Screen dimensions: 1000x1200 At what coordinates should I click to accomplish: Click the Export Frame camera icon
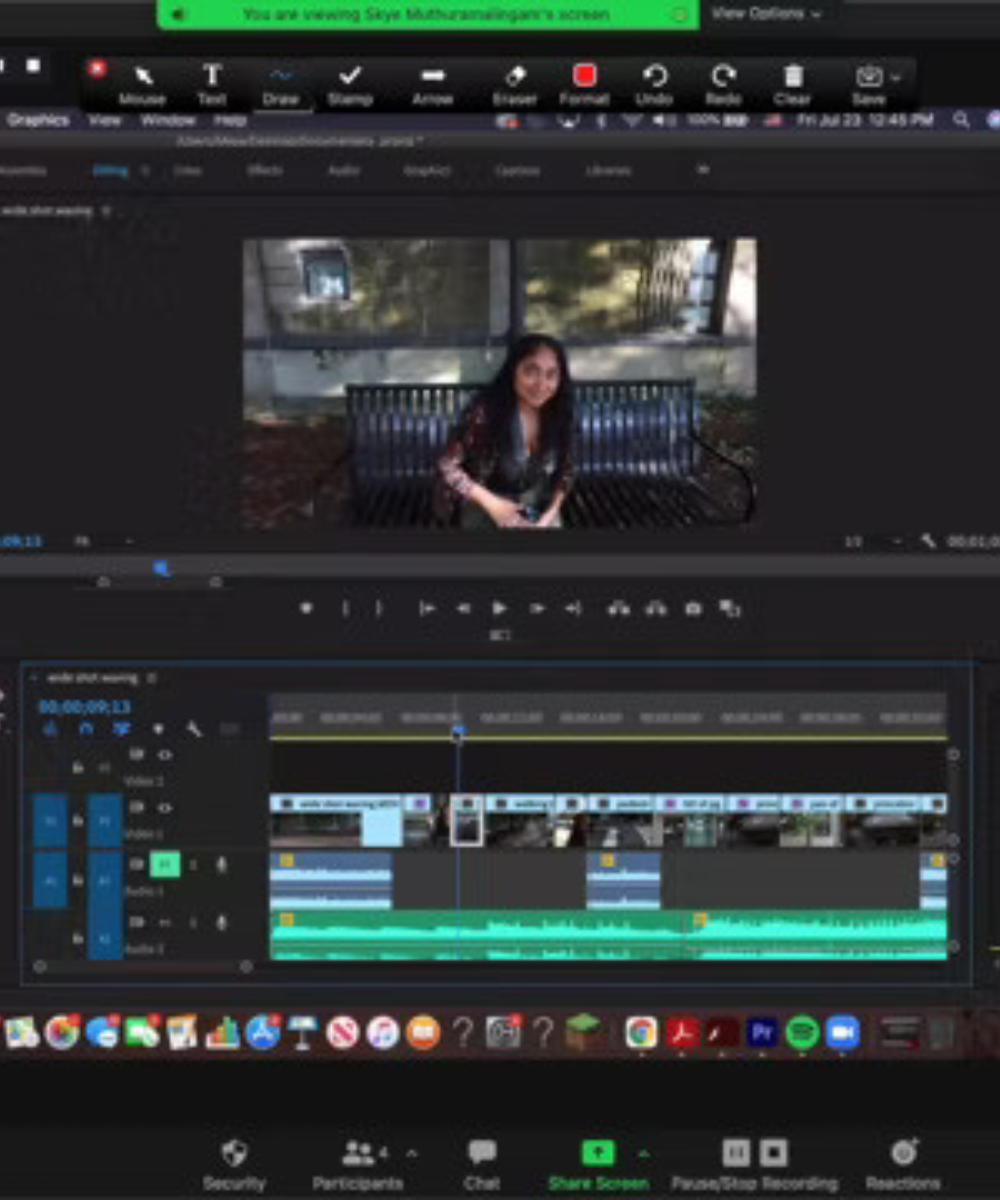pyautogui.click(x=692, y=608)
